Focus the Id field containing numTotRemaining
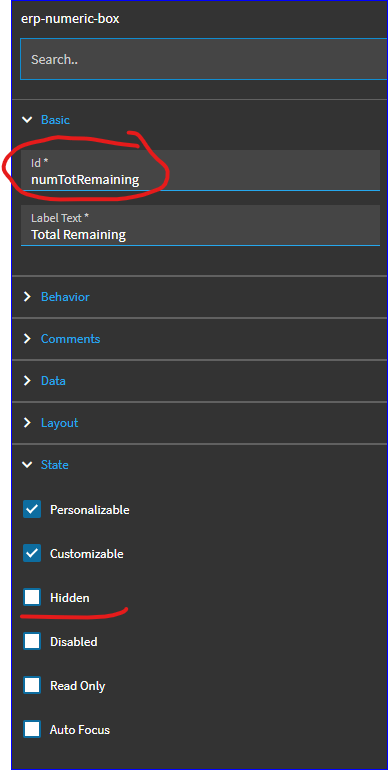The width and height of the screenshot is (388, 770). click(200, 170)
